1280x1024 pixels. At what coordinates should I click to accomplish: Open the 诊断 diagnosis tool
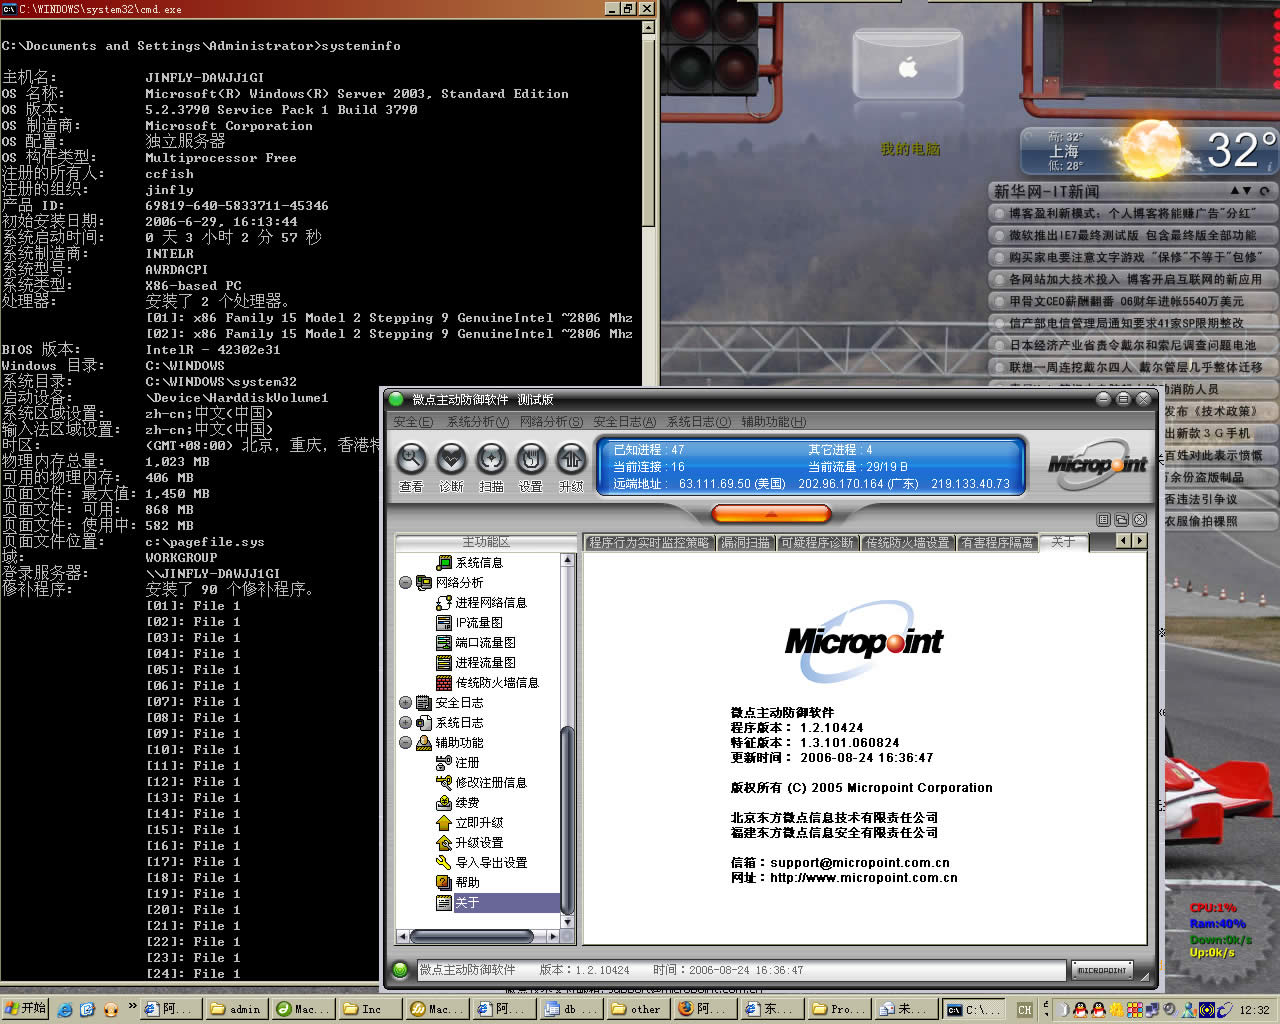coord(451,460)
